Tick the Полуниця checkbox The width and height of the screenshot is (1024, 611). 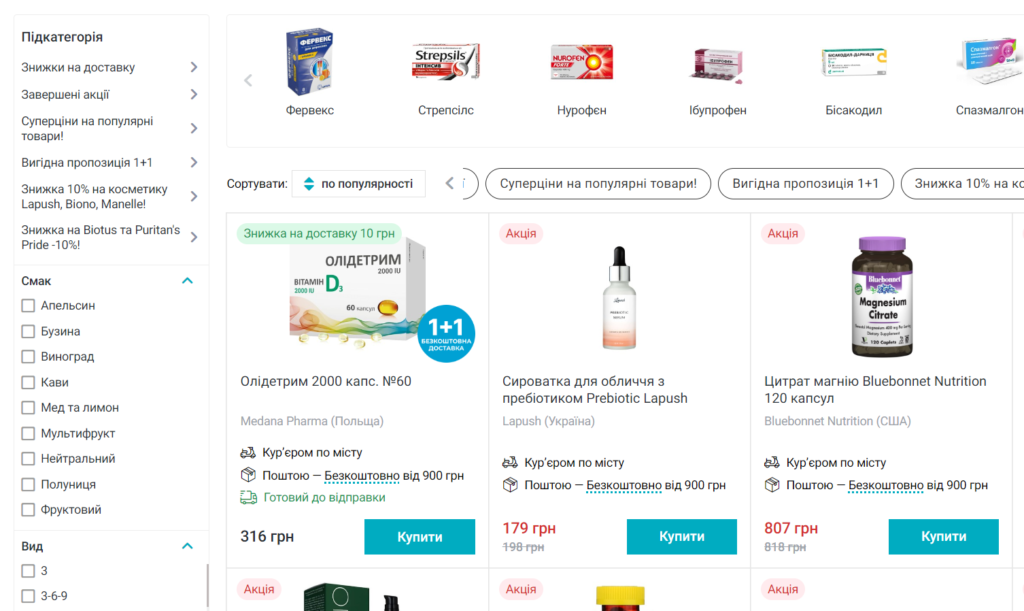coord(28,484)
